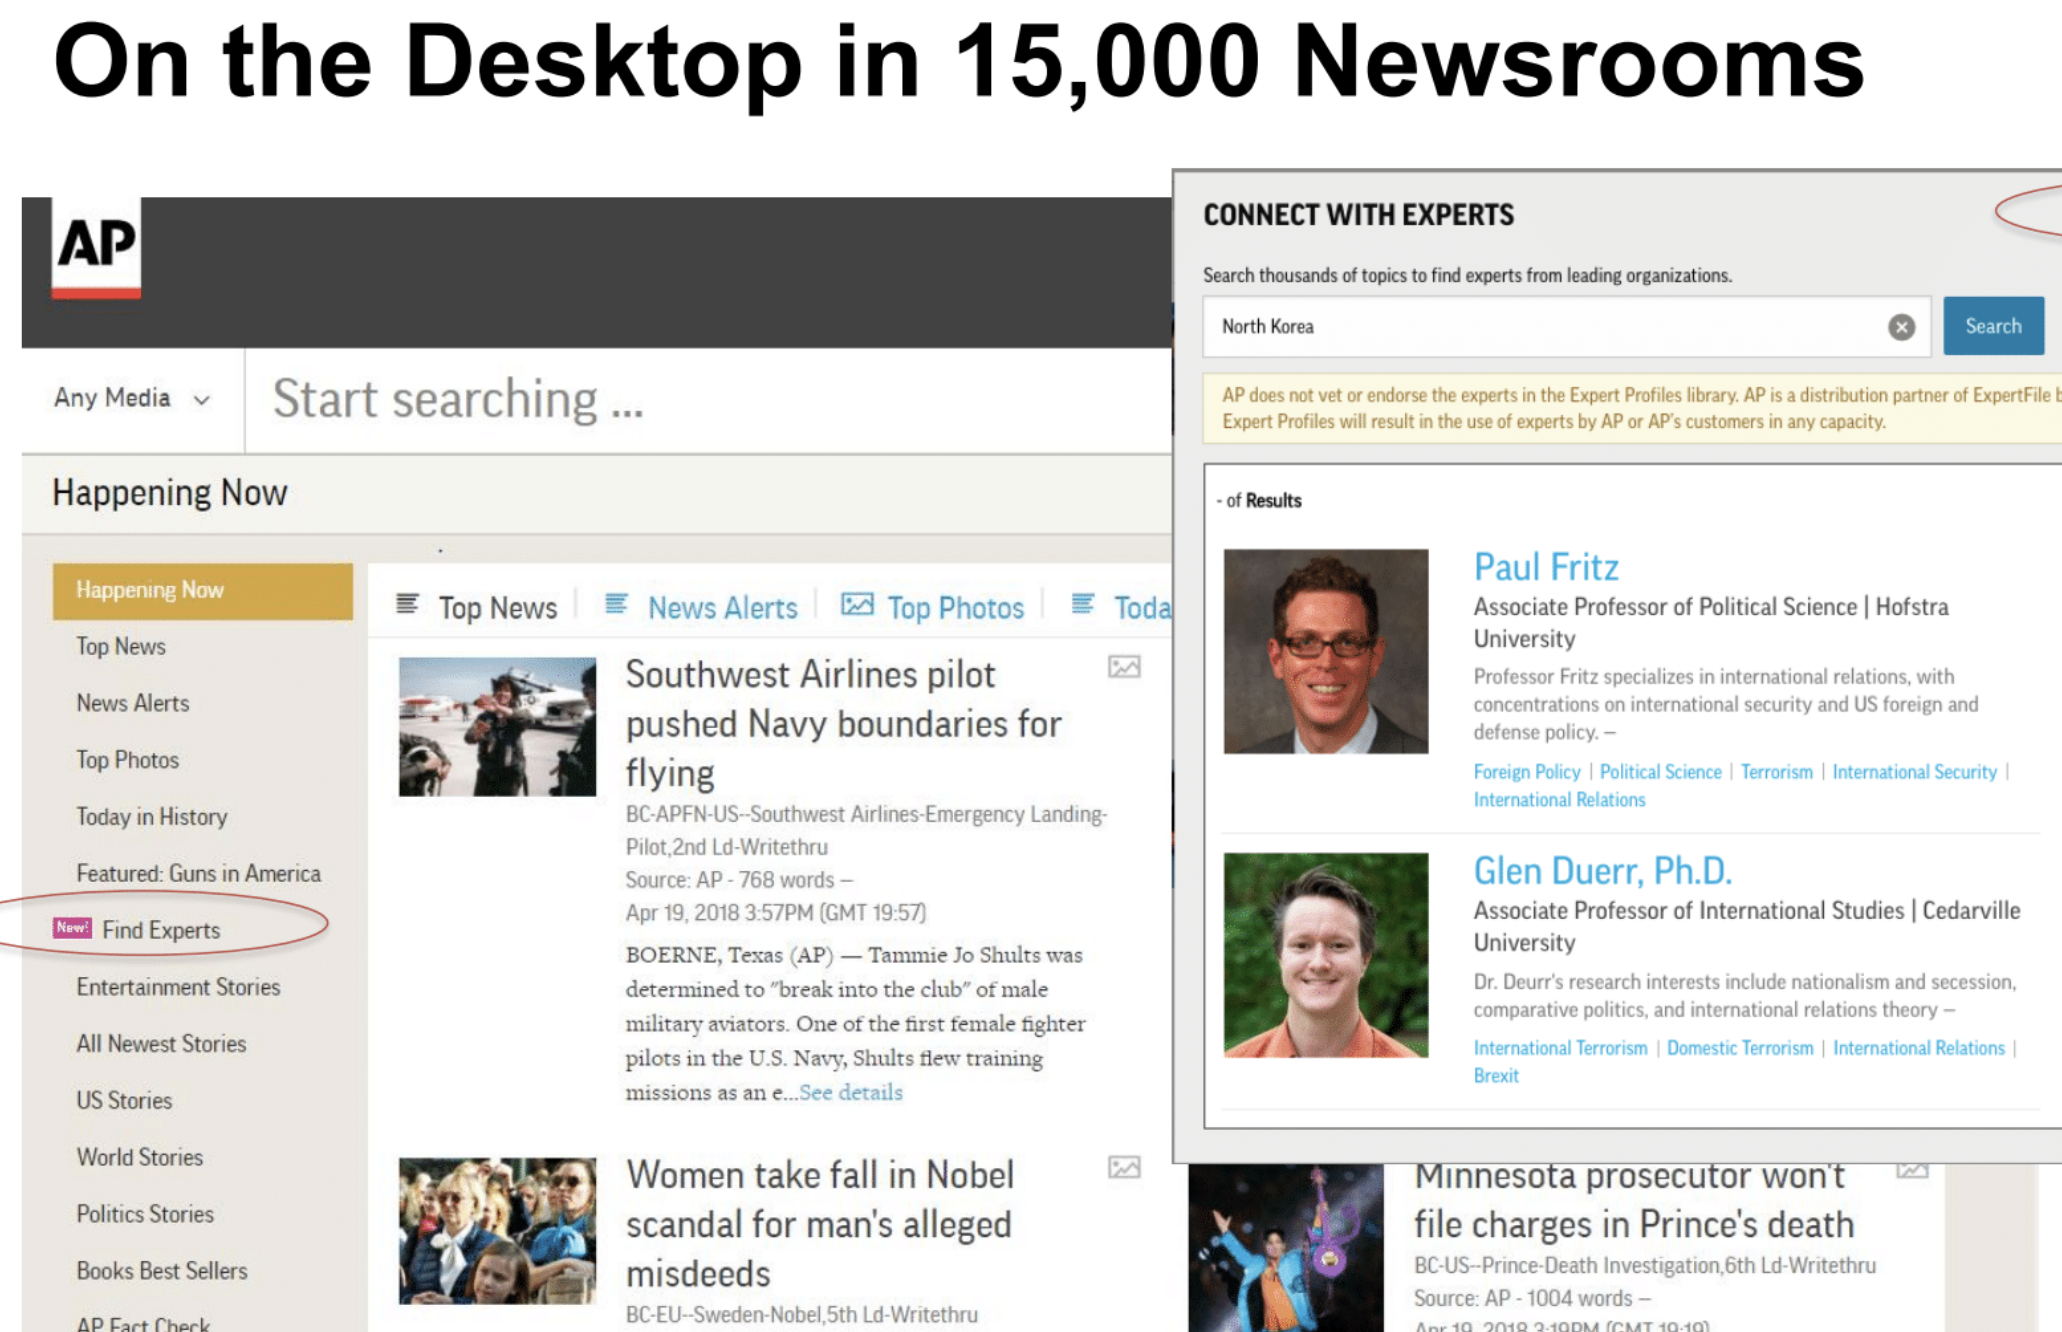Open World Stories in sidebar
The width and height of the screenshot is (2062, 1332).
click(140, 1157)
